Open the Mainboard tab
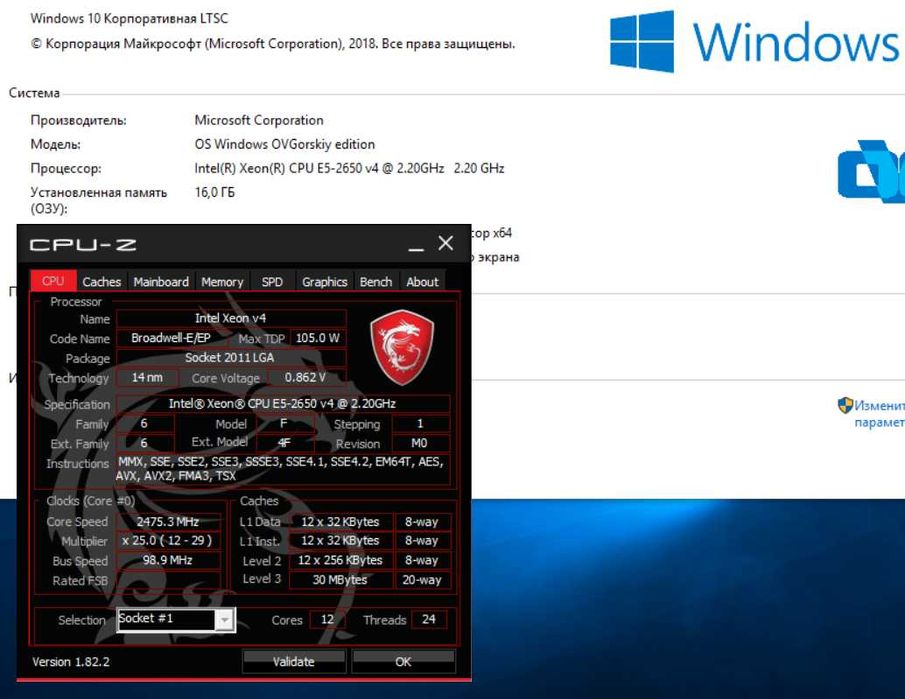Image resolution: width=905 pixels, height=699 pixels. click(x=161, y=282)
